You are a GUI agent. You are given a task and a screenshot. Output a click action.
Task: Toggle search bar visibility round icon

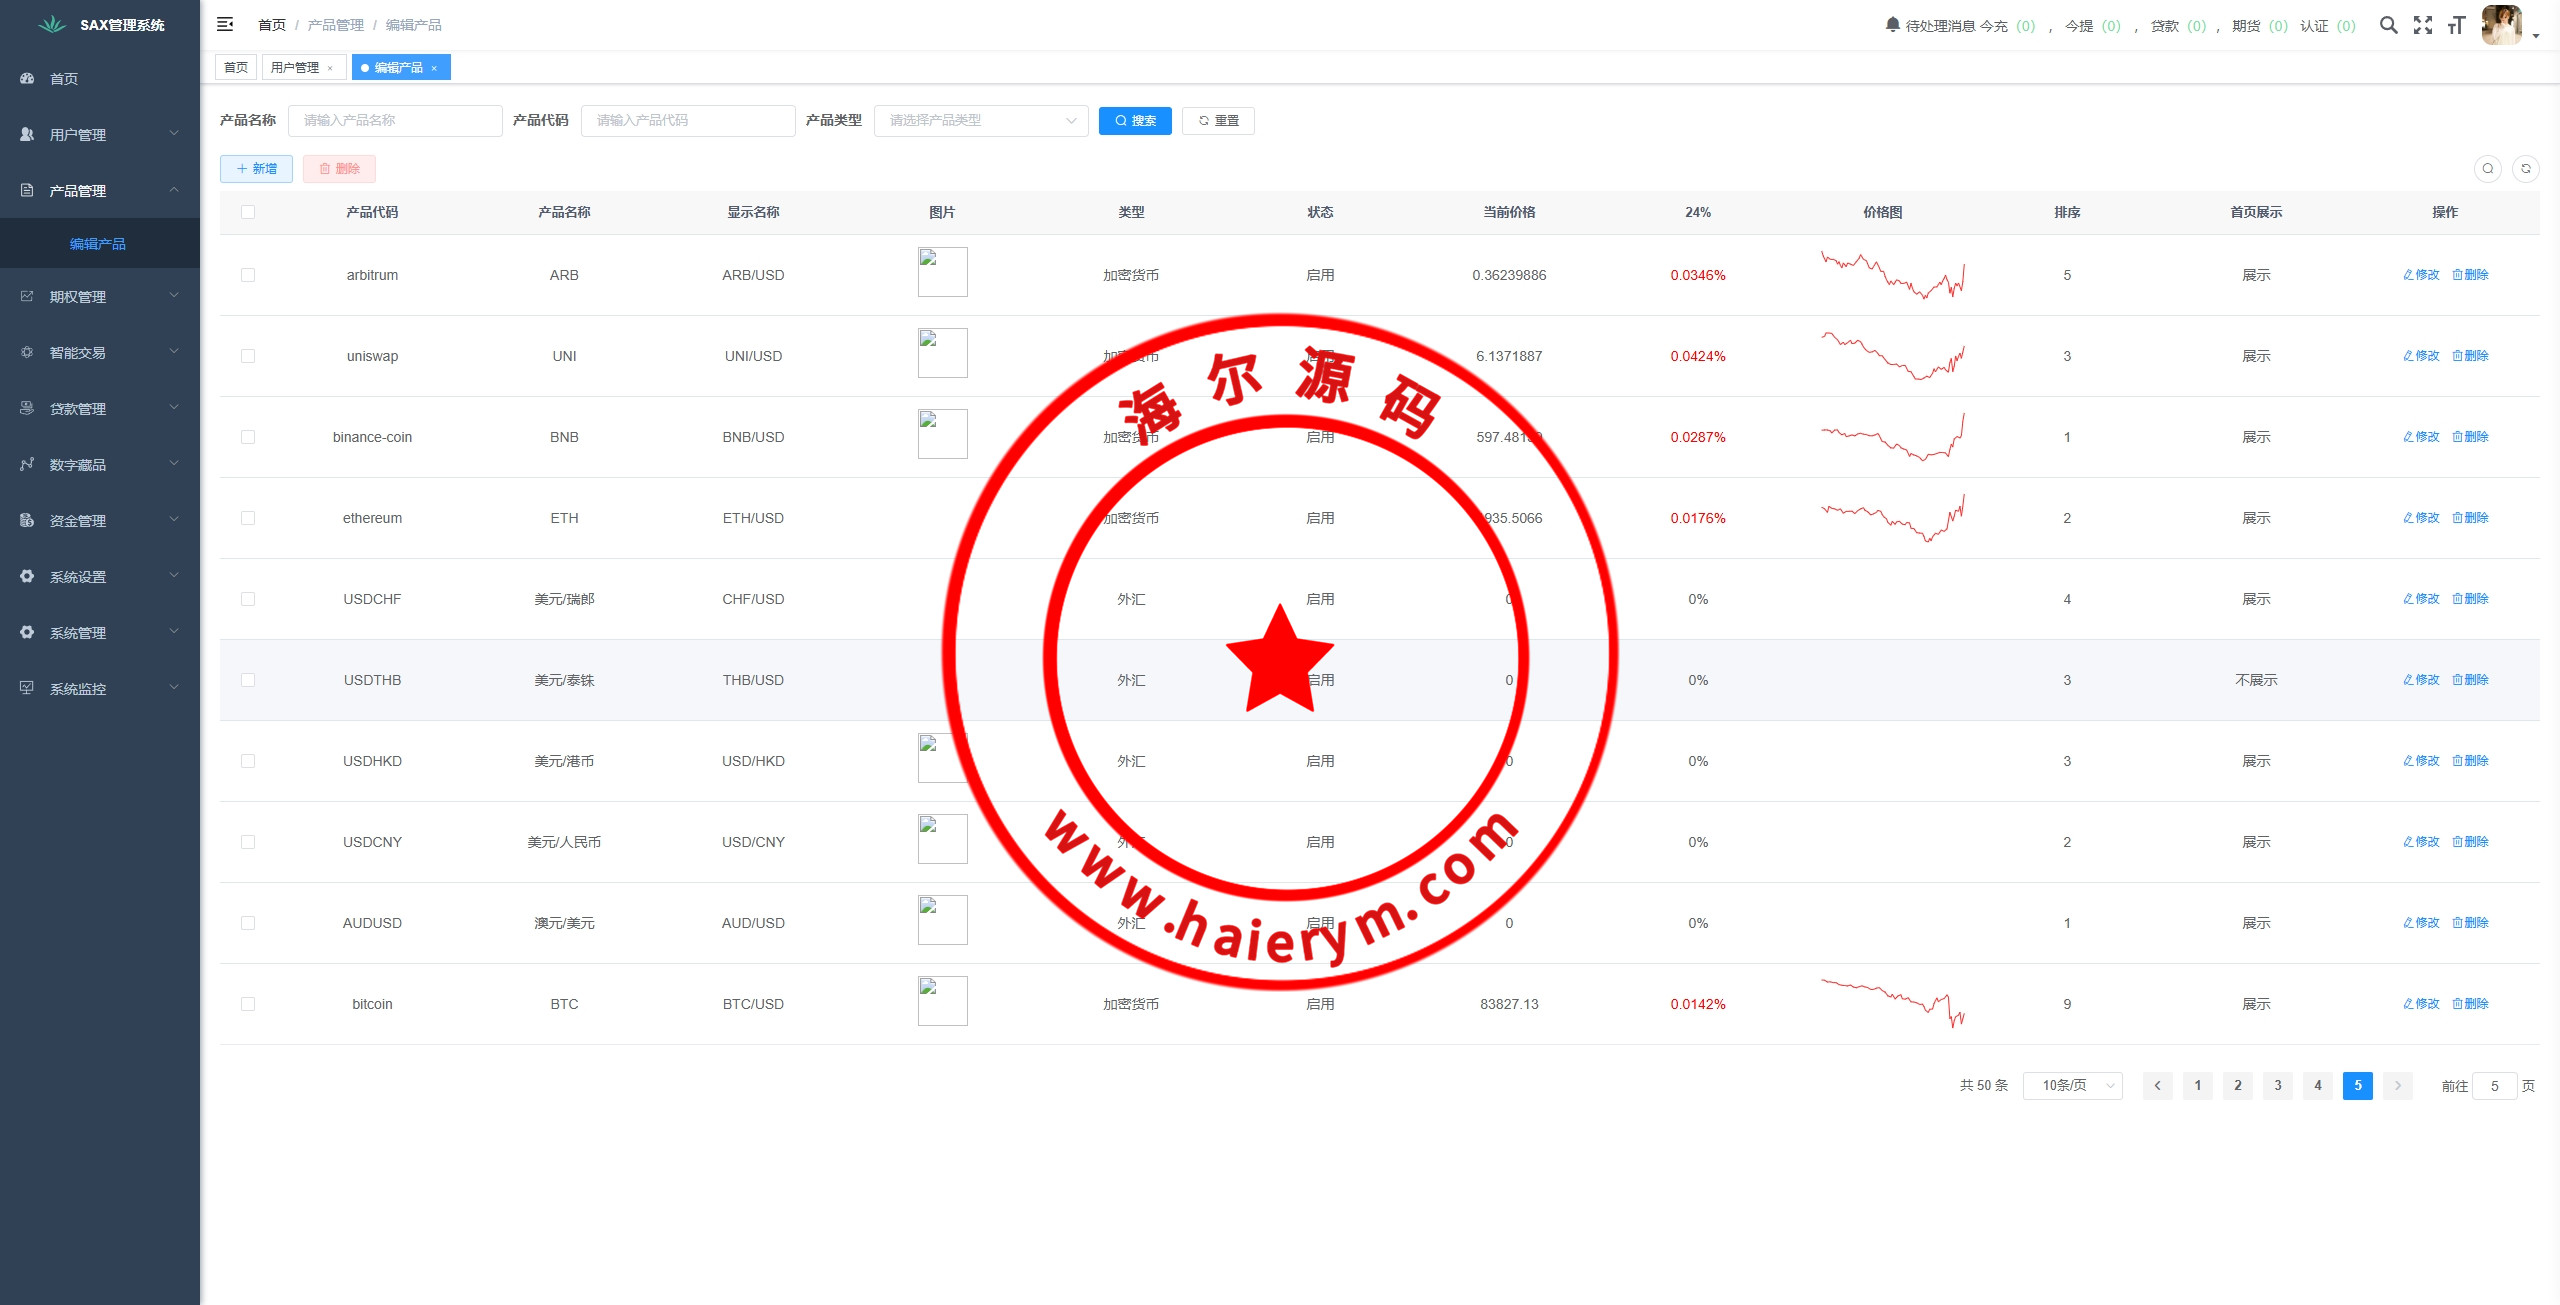pos(2487,169)
